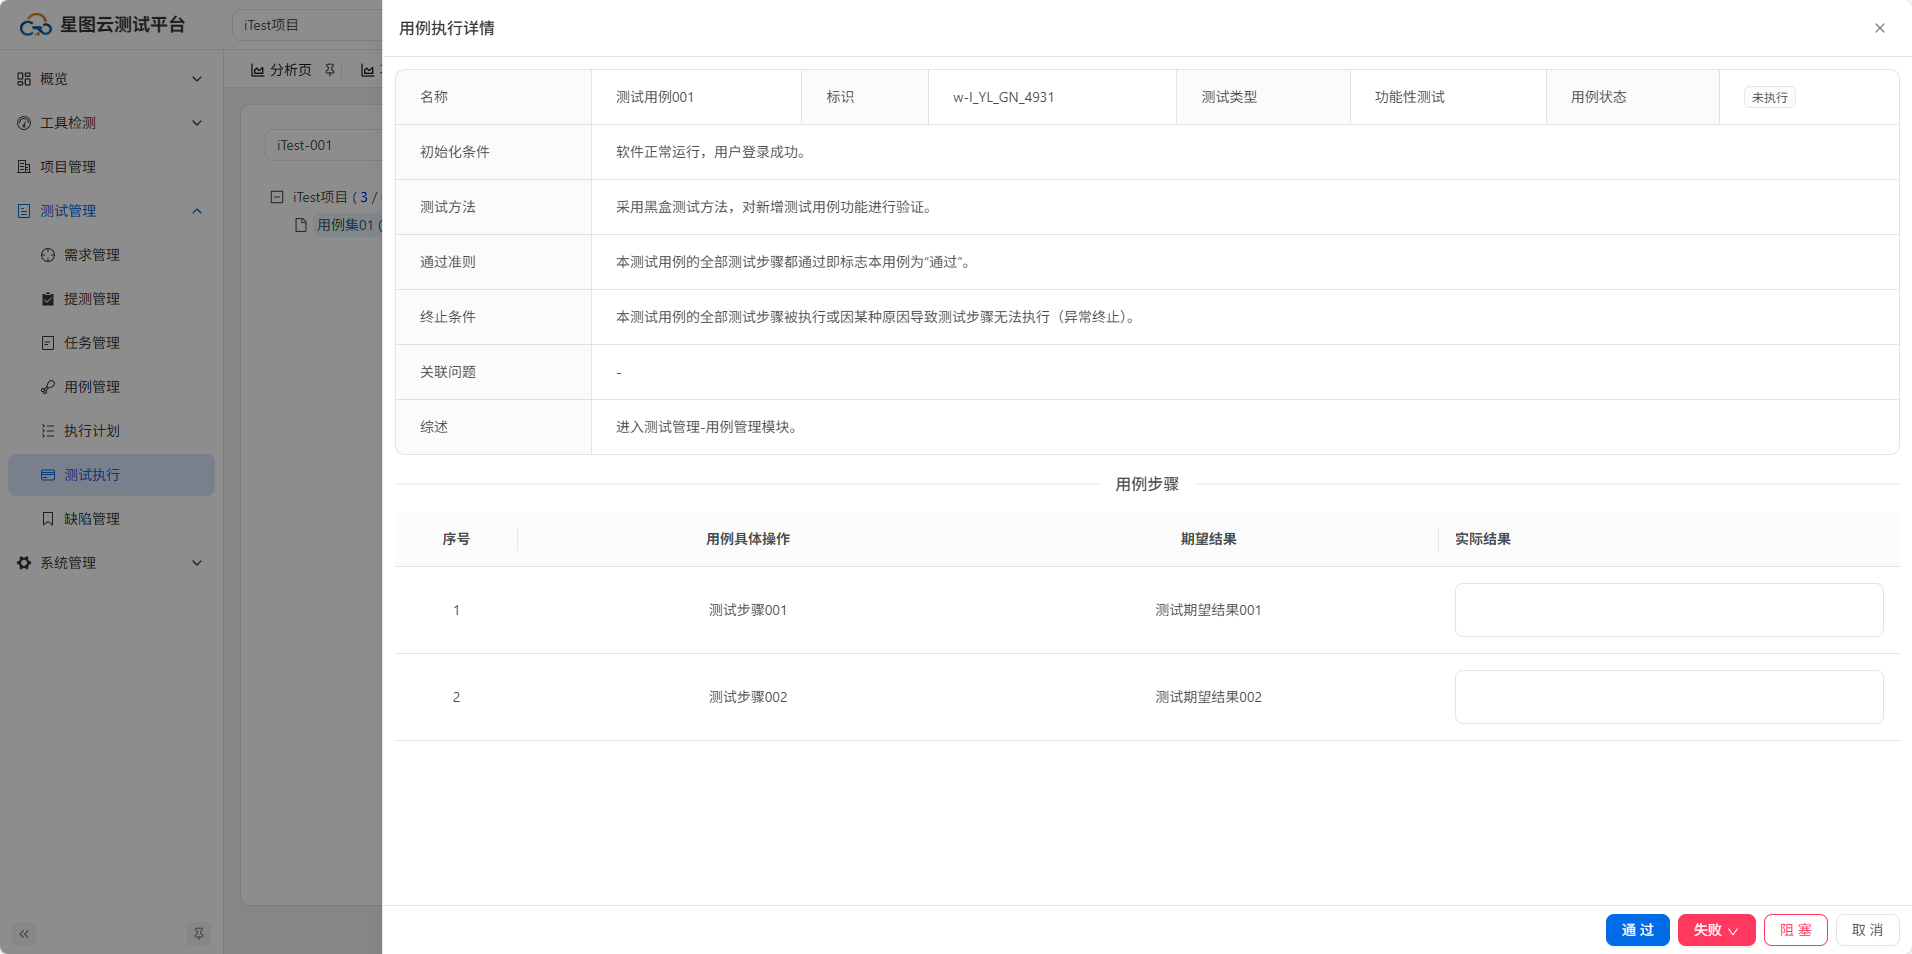This screenshot has height=954, width=1912.
Task: Click the 通过 button
Action: 1637,930
